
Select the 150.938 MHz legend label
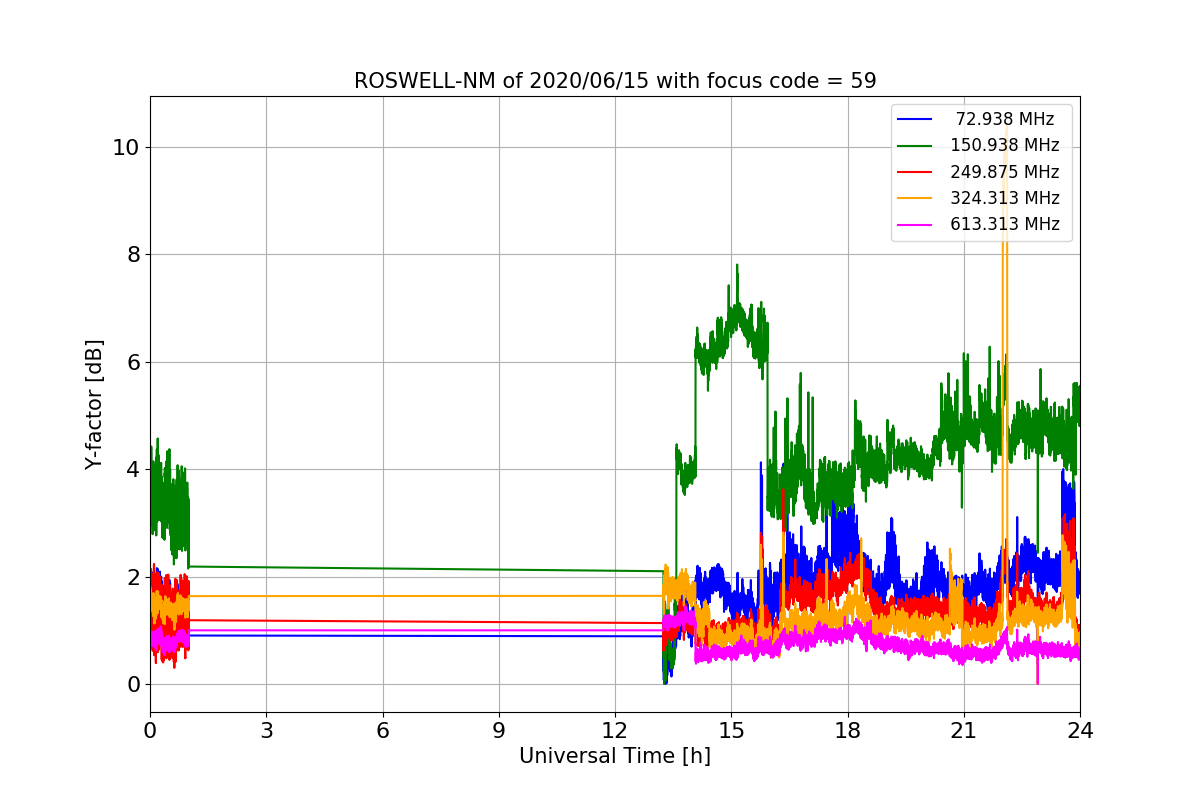(x=1005, y=145)
